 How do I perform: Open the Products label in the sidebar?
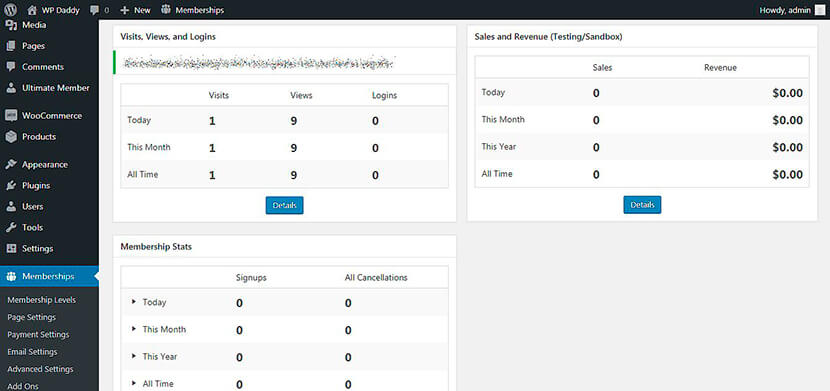(x=39, y=137)
